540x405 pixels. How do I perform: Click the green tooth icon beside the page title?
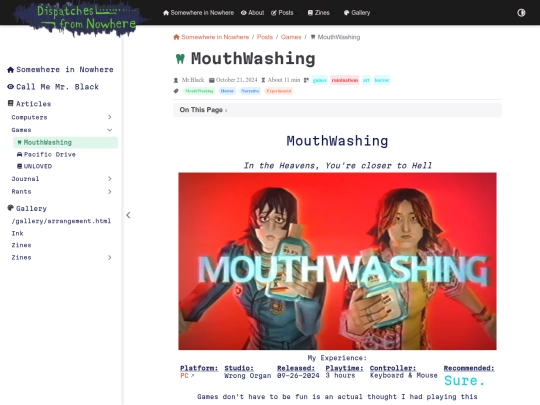[180, 59]
